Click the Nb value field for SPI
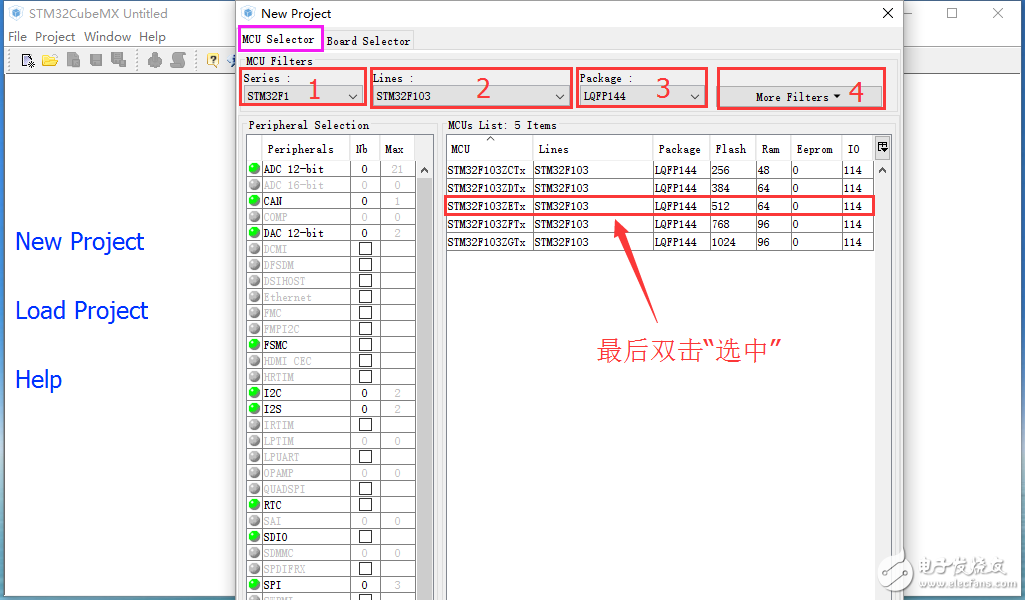Viewport: 1025px width, 600px height. pyautogui.click(x=365, y=585)
